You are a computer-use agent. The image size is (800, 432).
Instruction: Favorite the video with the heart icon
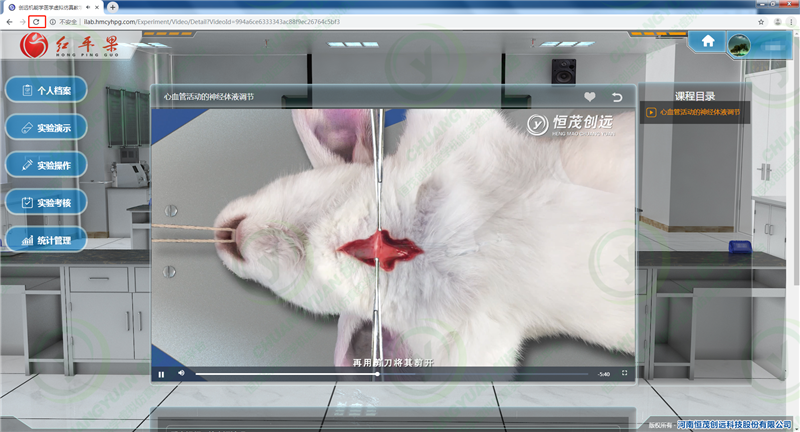[x=590, y=96]
